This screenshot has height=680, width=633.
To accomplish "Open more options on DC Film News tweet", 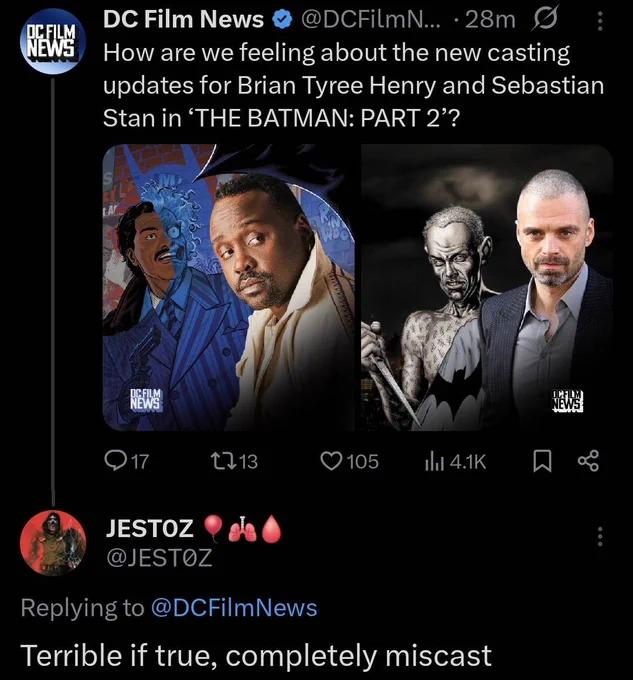I will [600, 21].
